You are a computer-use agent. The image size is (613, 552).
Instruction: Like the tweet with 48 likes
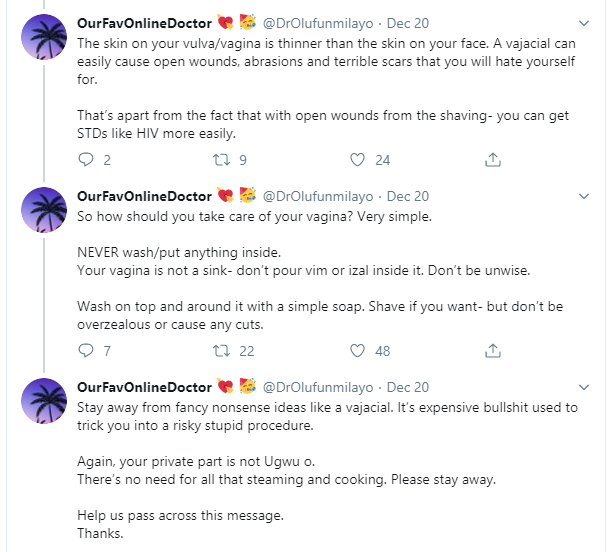click(357, 350)
